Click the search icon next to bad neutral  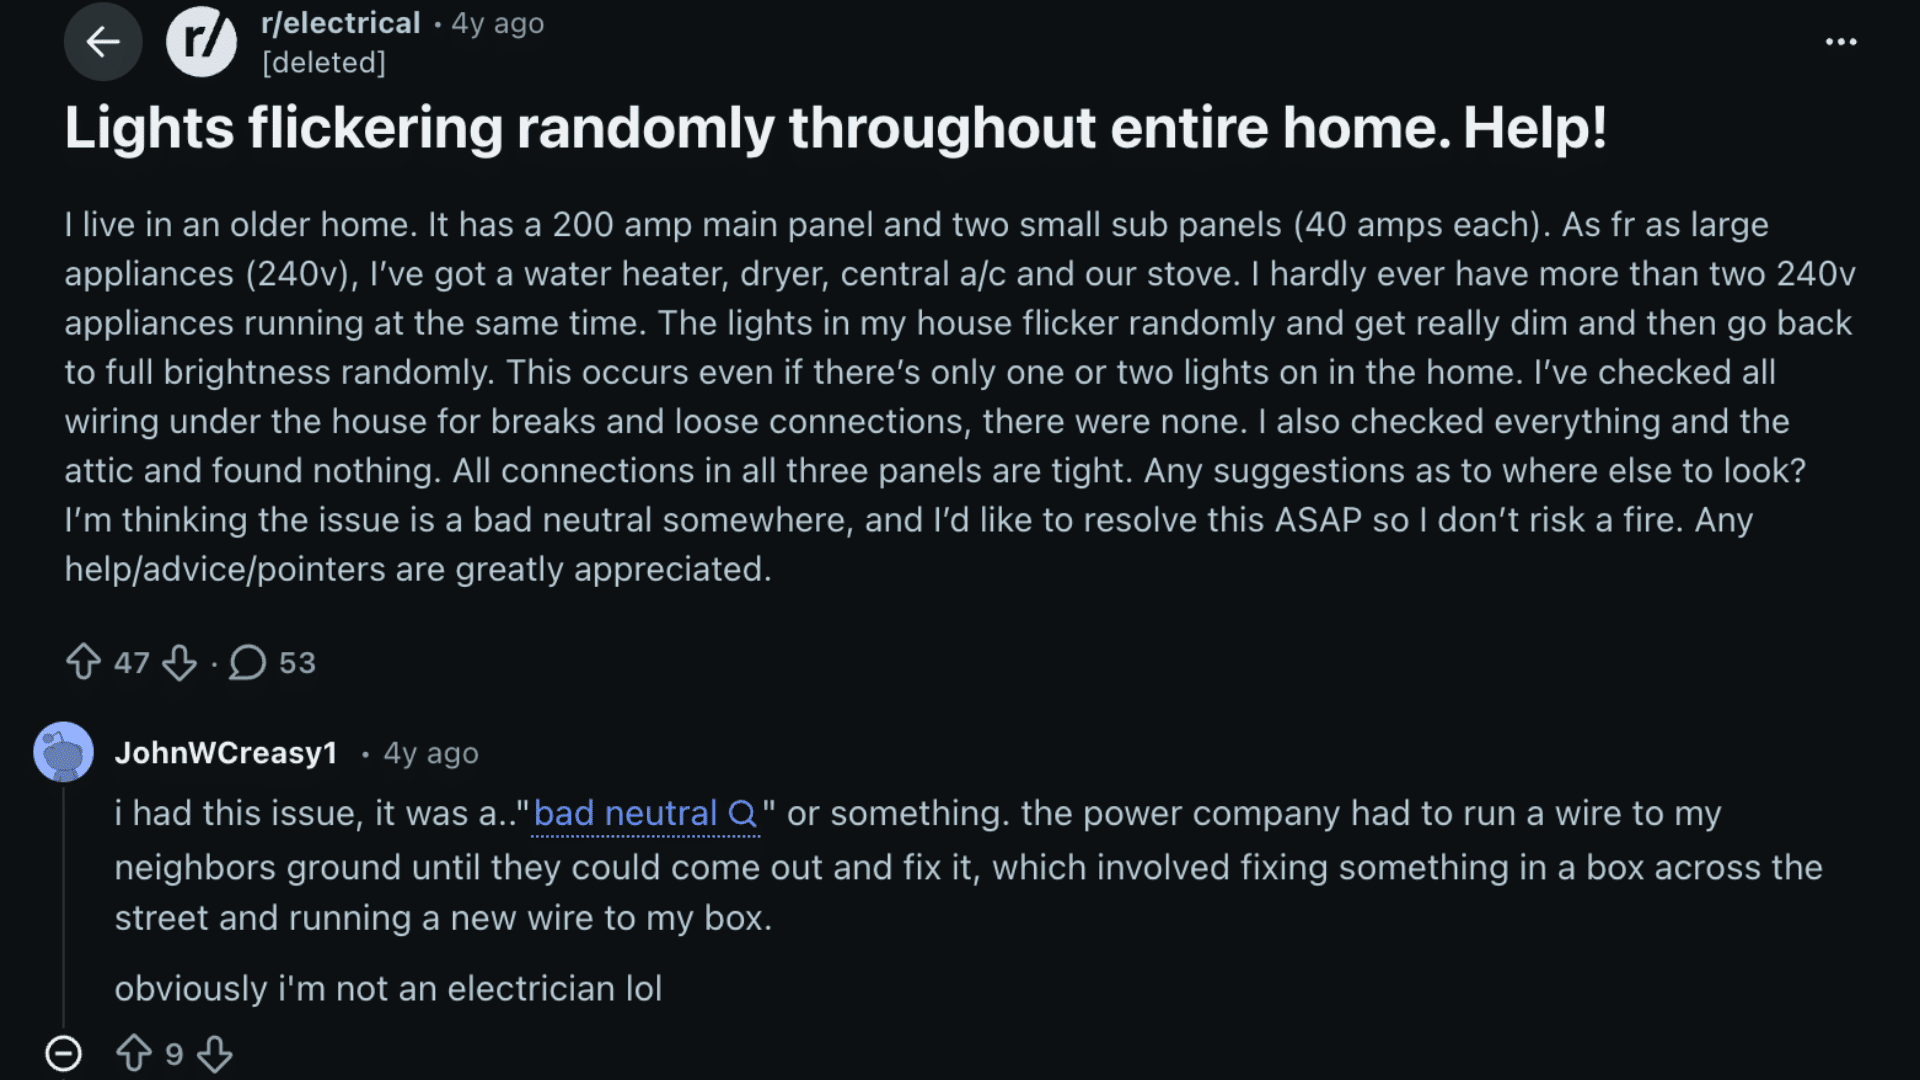[x=741, y=814]
